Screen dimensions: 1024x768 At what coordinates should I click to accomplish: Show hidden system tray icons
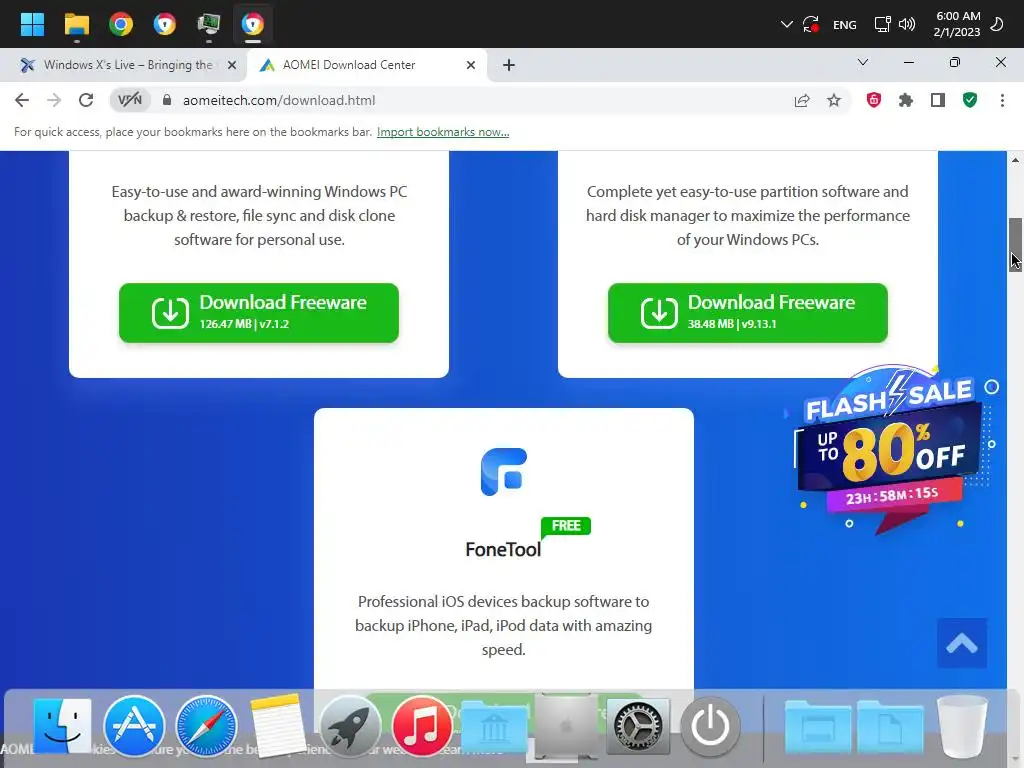786,24
